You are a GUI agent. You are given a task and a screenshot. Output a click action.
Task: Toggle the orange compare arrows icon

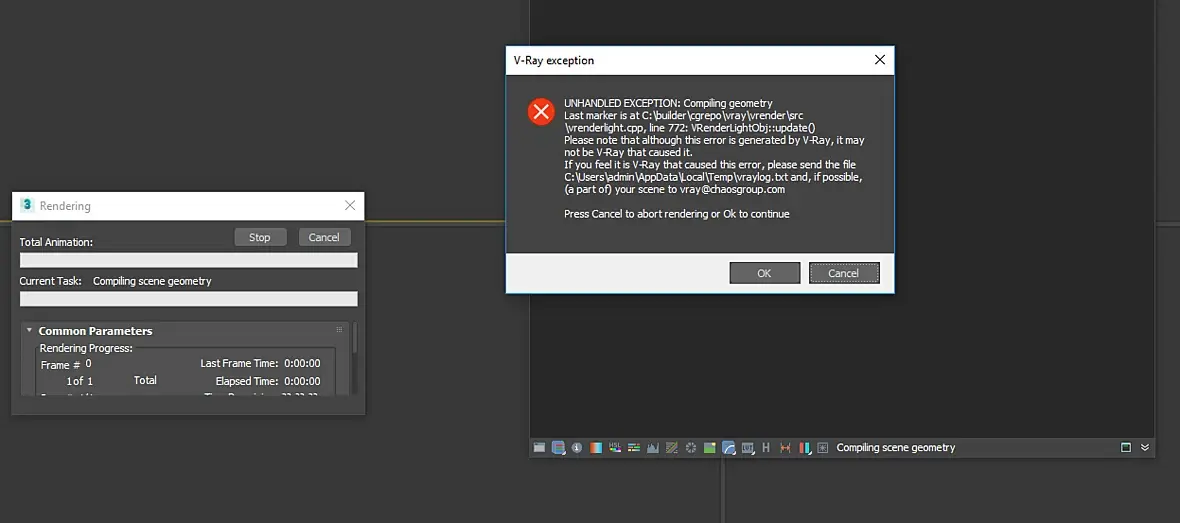(786, 447)
